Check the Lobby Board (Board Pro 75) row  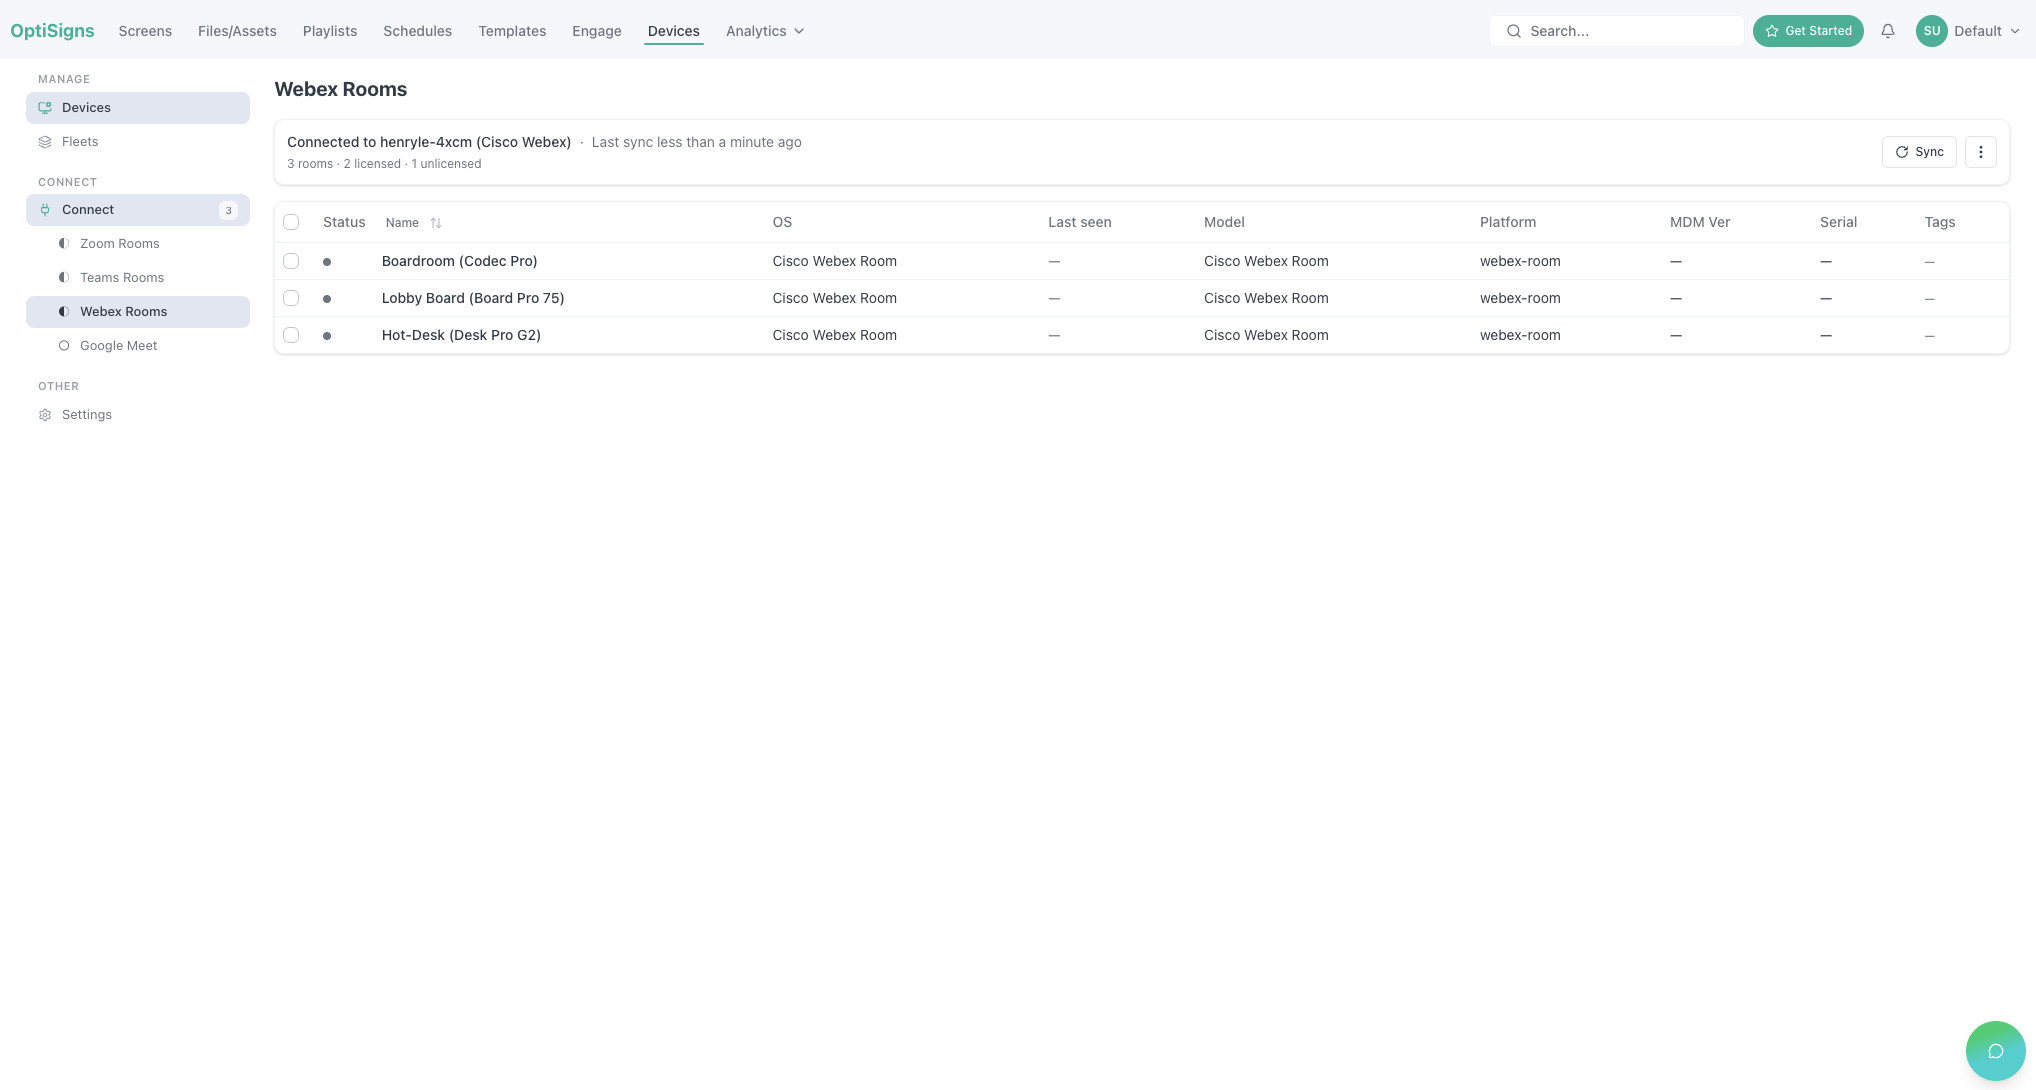(291, 298)
